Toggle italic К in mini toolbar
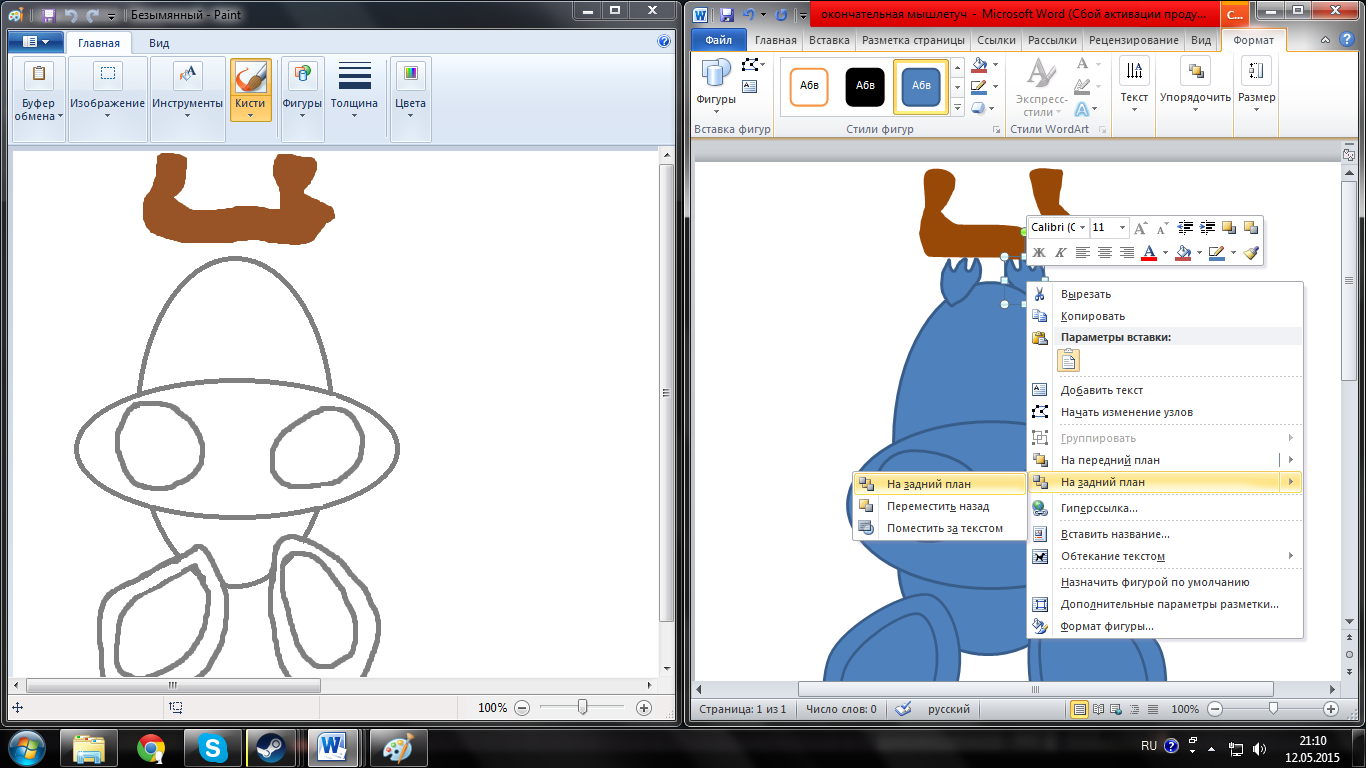This screenshot has height=768, width=1366. (1061, 253)
